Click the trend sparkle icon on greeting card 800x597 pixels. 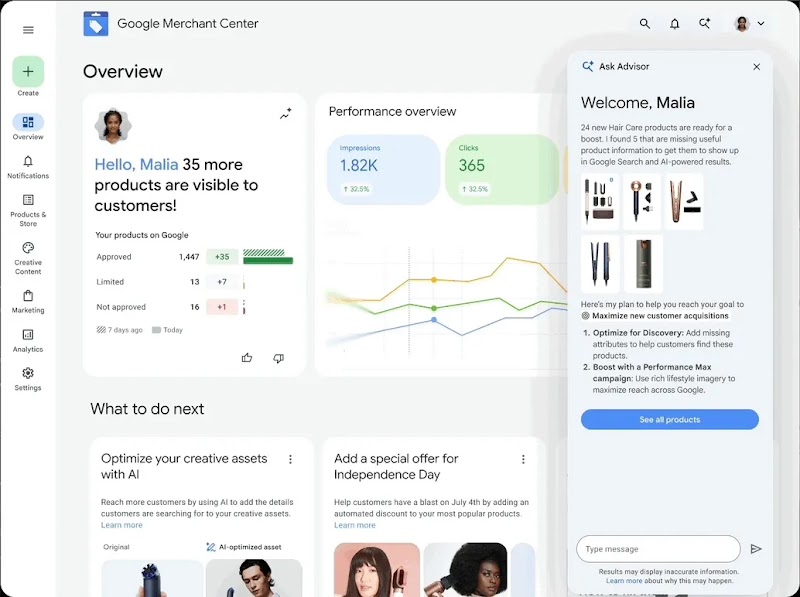click(x=286, y=114)
